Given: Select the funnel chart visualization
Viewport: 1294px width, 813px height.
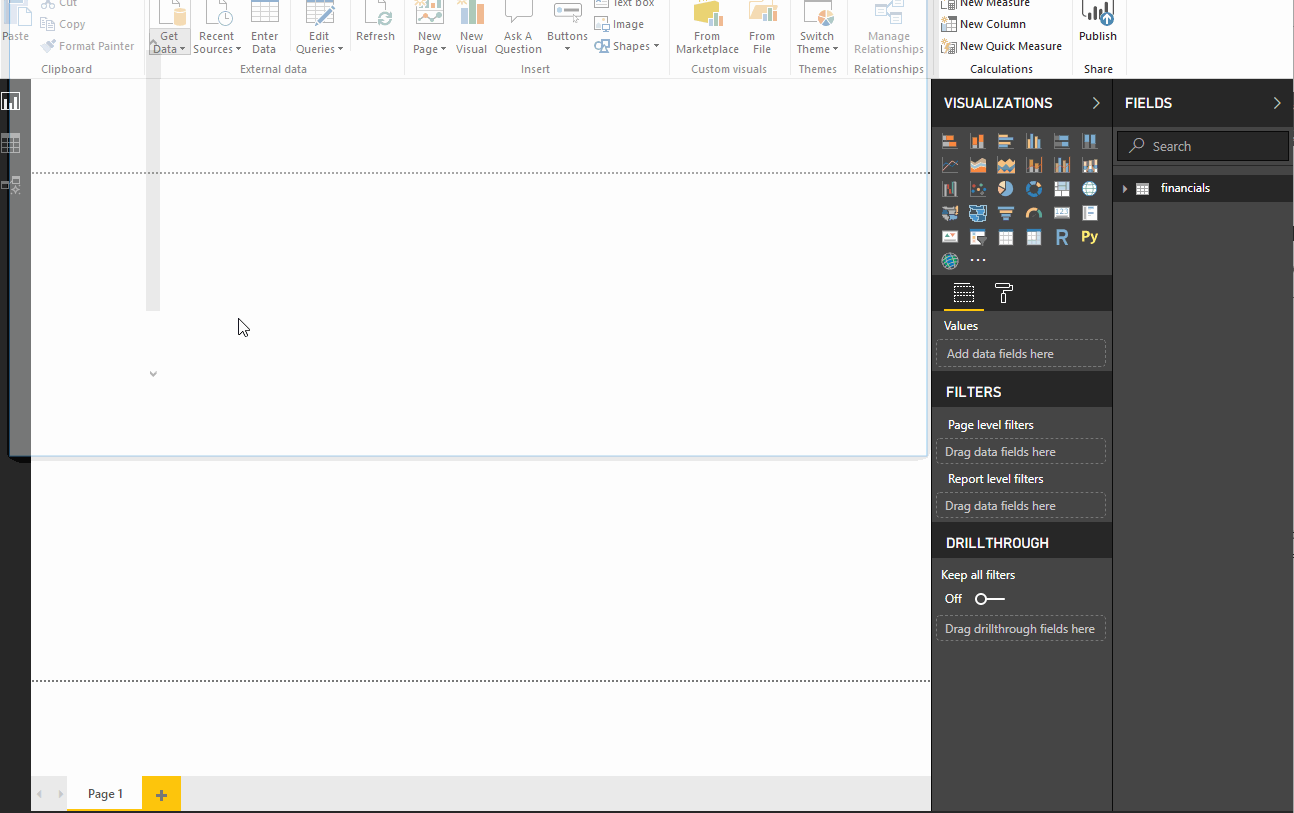Looking at the screenshot, I should [1006, 213].
